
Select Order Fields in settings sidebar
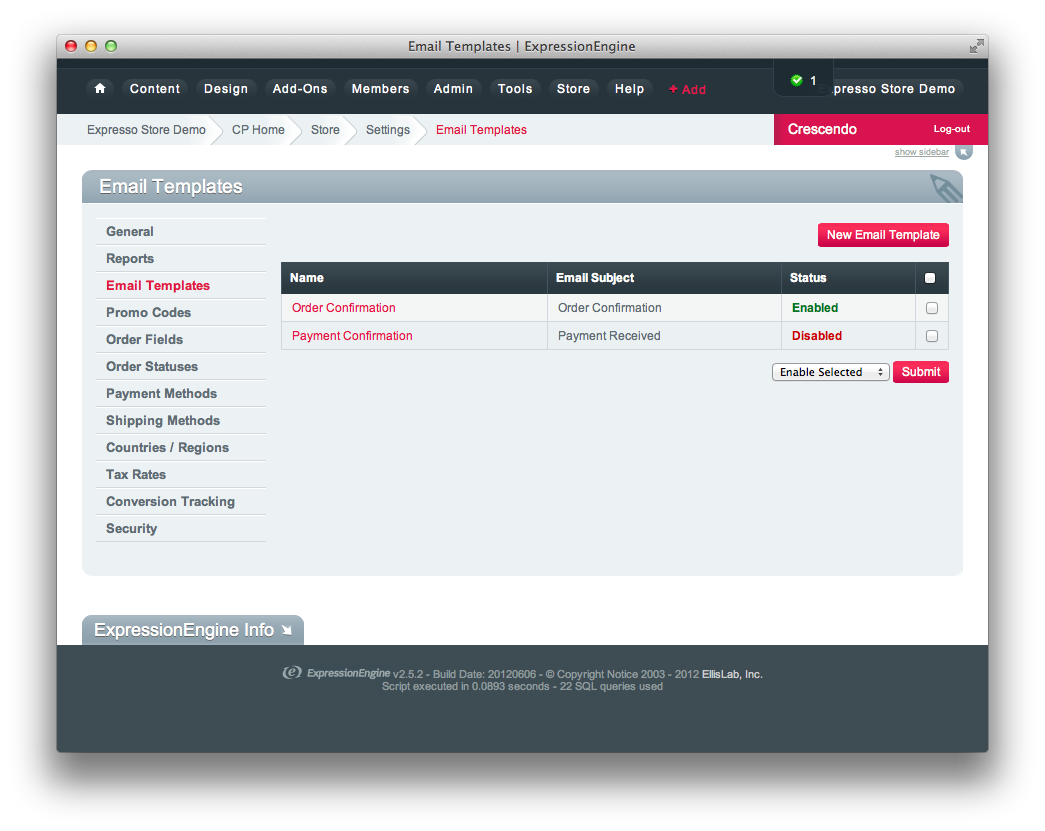coord(181,339)
